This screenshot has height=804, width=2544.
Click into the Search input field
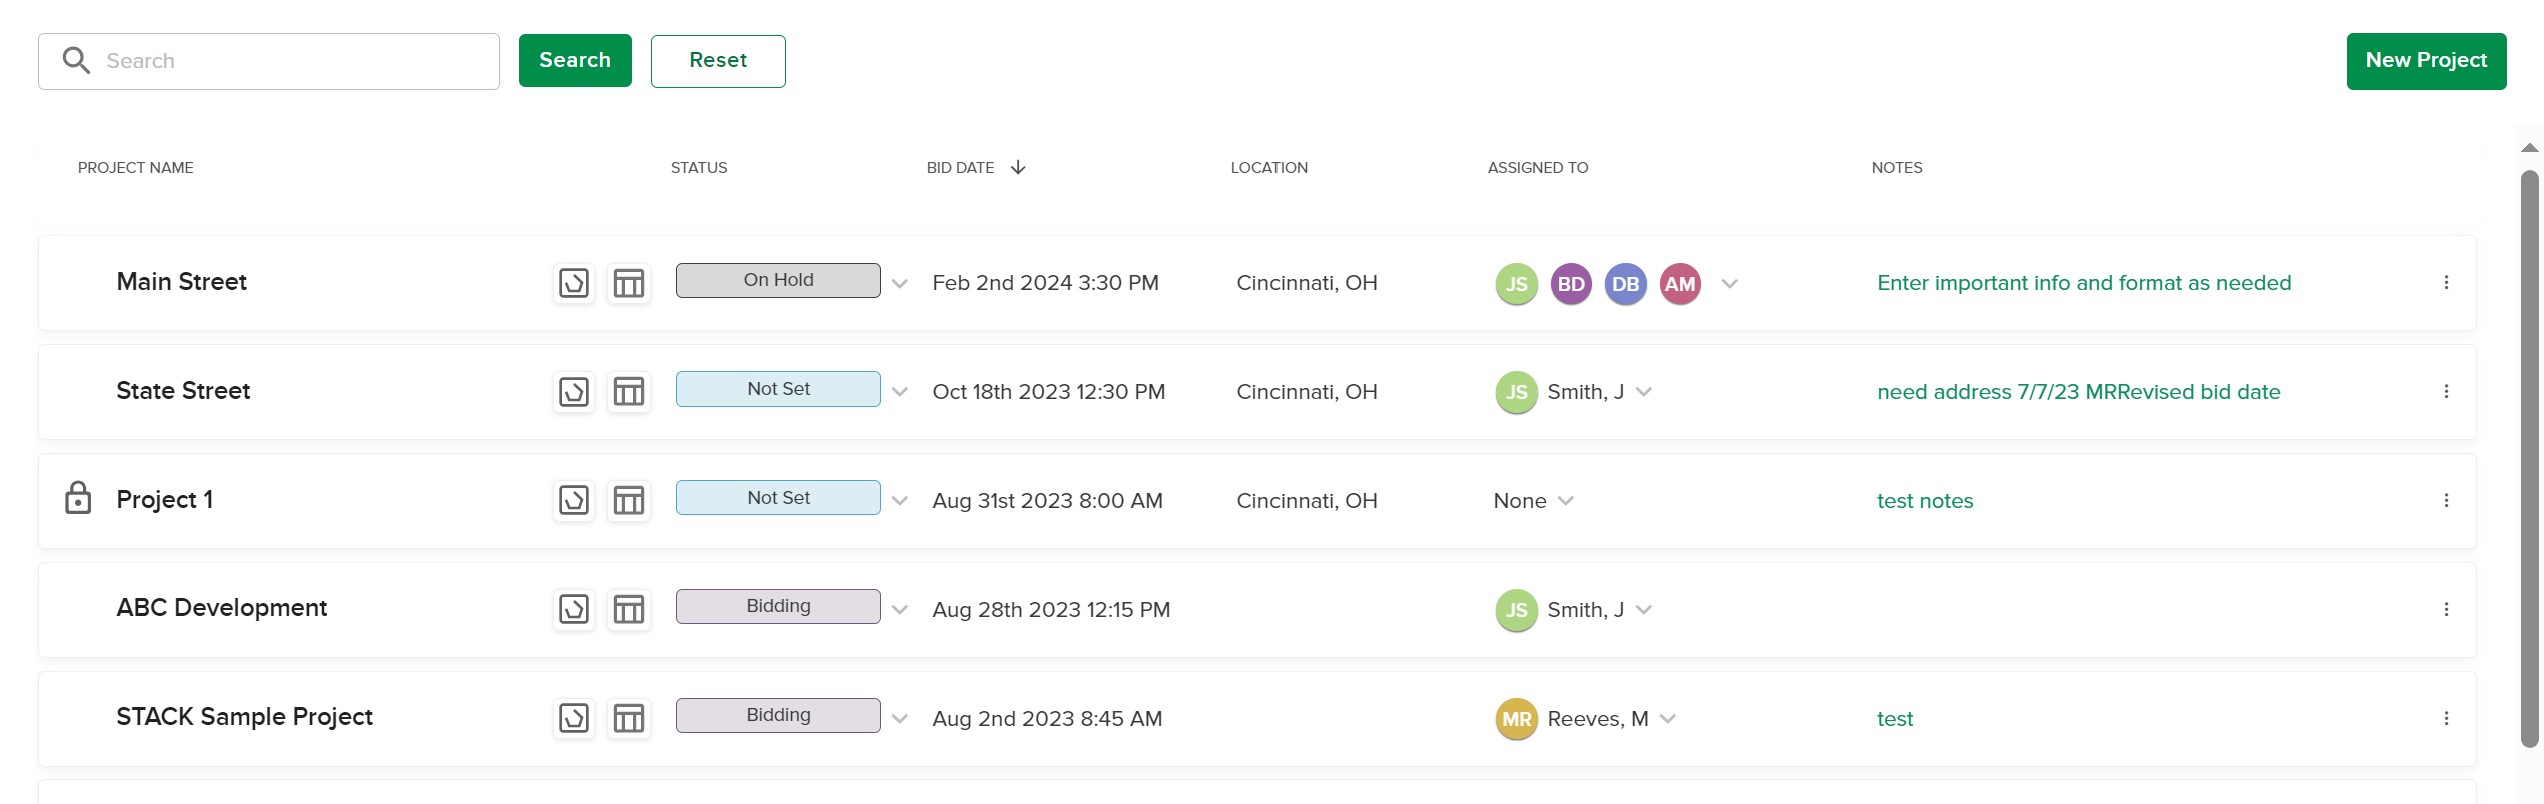(269, 61)
